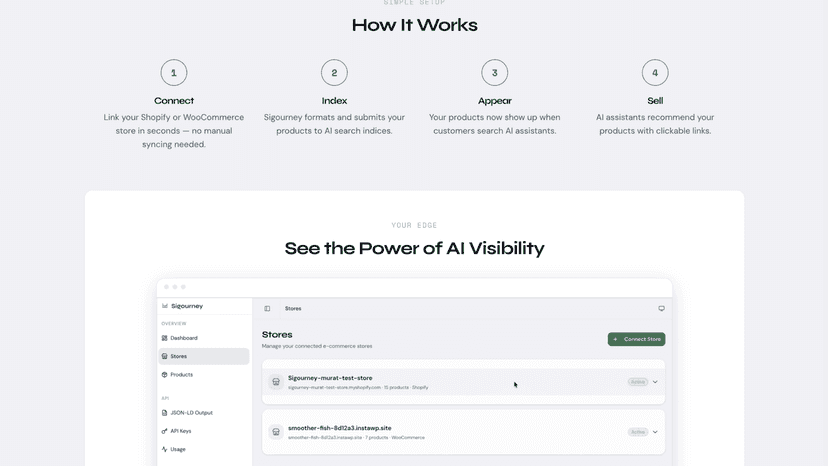Click the Sell step title
828x466 pixels.
tap(655, 100)
